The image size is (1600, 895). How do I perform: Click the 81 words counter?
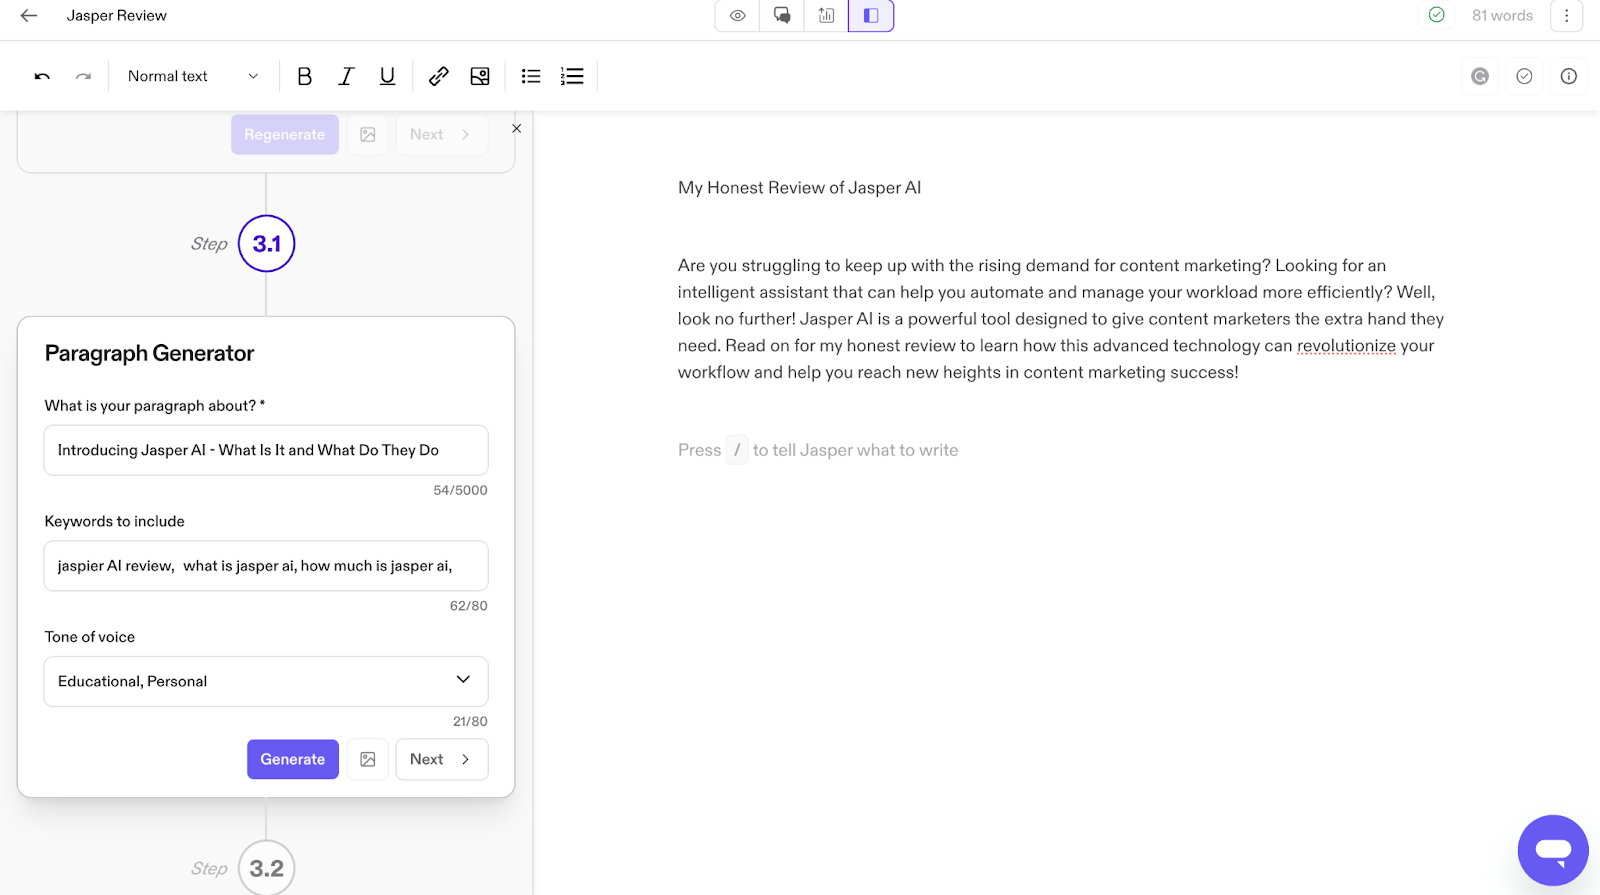pos(1502,15)
